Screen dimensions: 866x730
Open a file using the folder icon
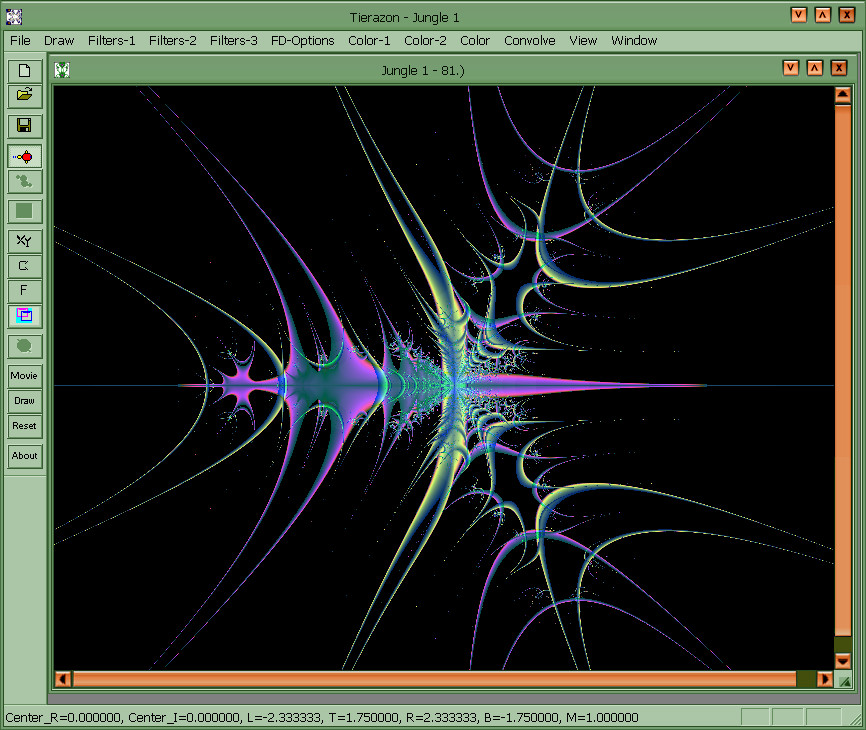click(x=25, y=95)
